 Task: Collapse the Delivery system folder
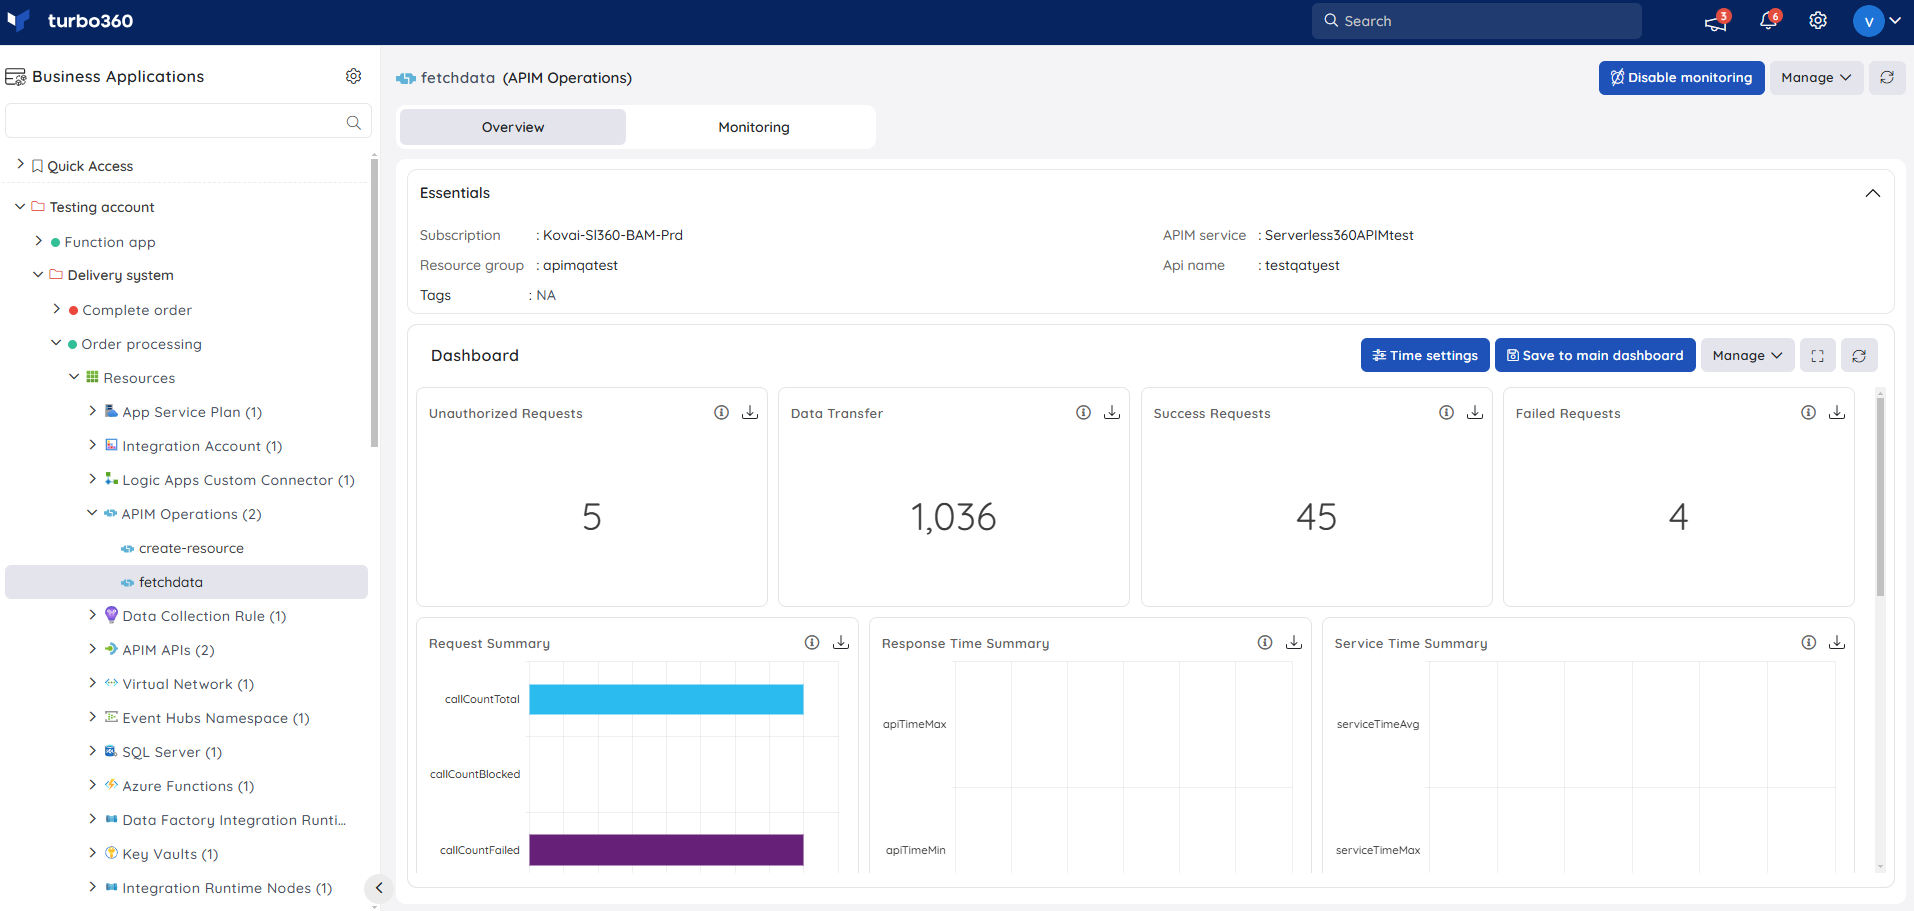click(38, 275)
